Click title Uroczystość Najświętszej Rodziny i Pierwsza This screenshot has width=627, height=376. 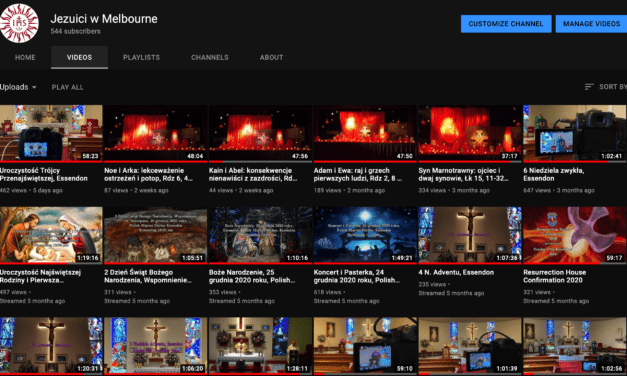[x=40, y=276]
